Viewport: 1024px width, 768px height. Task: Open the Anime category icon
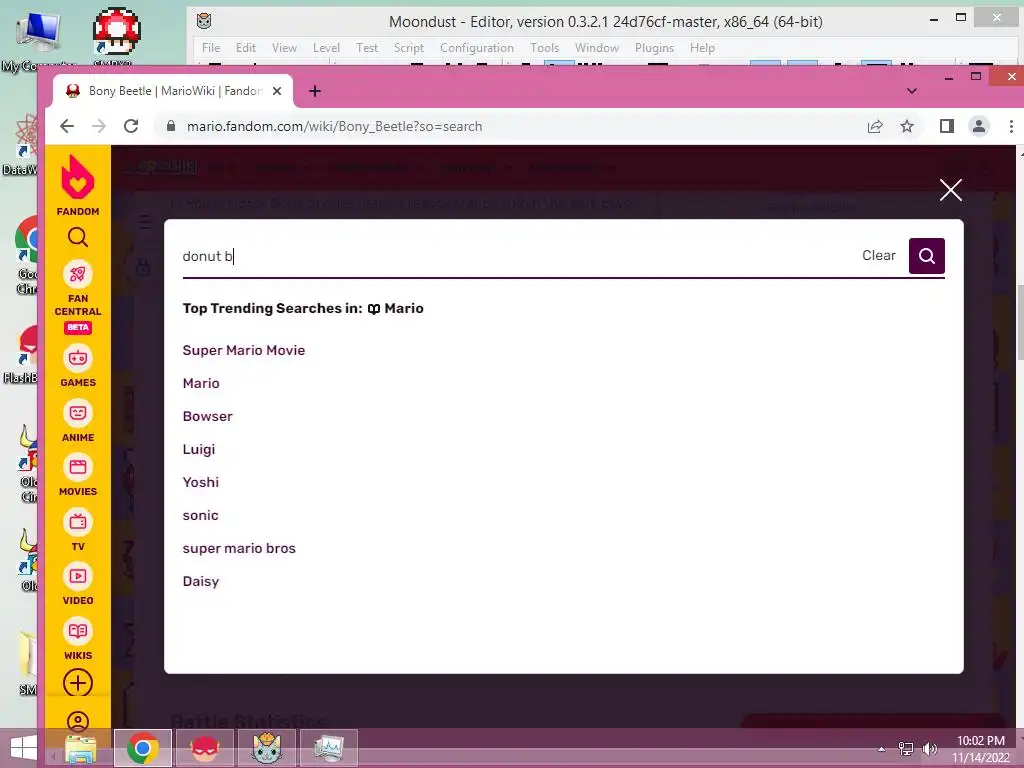point(78,413)
